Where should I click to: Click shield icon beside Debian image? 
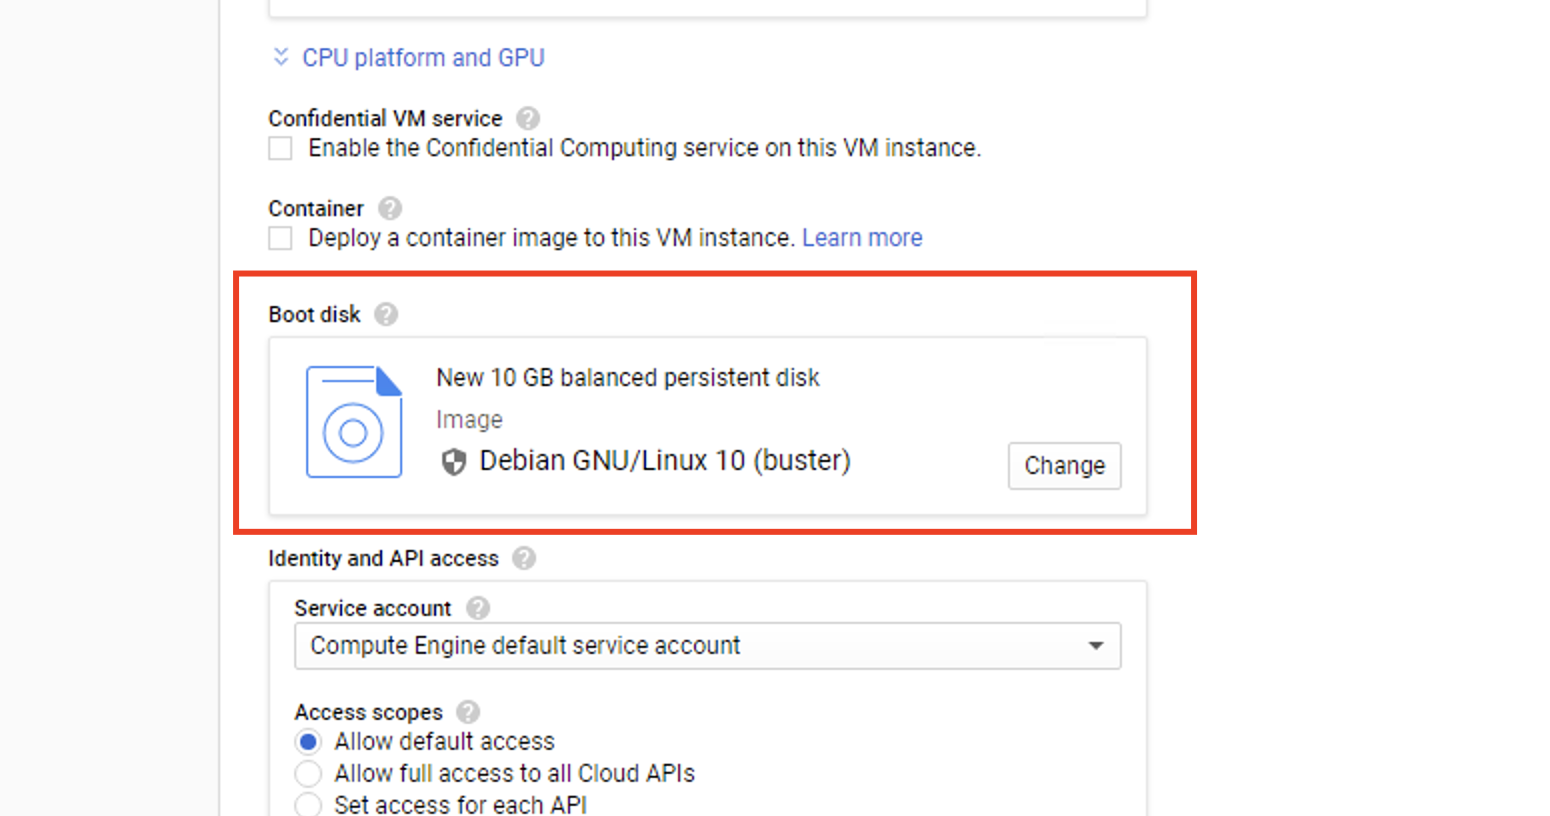coord(454,462)
